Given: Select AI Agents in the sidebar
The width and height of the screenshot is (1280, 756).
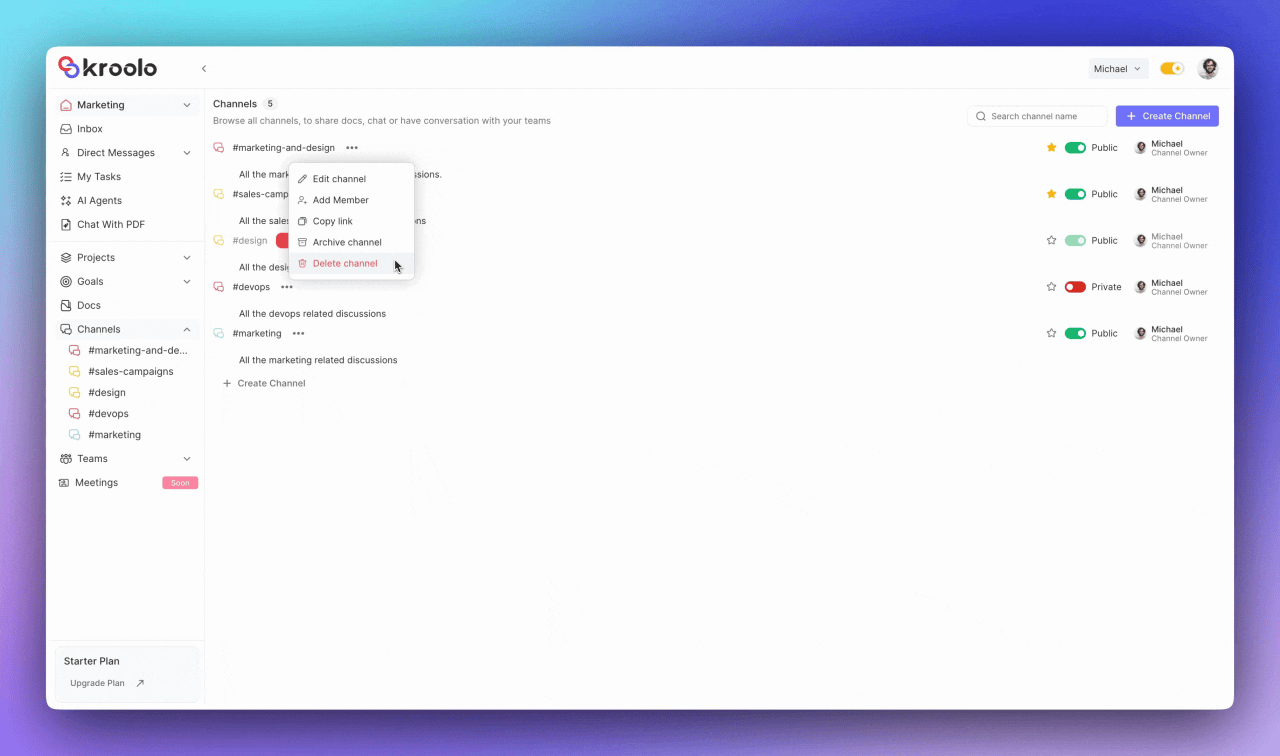Looking at the screenshot, I should point(99,200).
